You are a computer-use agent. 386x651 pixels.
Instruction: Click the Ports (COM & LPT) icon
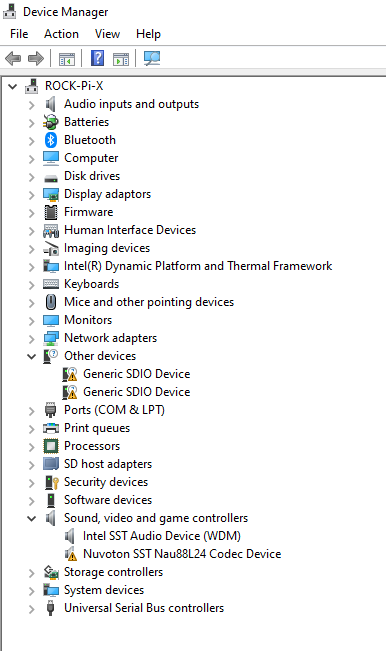tap(51, 410)
